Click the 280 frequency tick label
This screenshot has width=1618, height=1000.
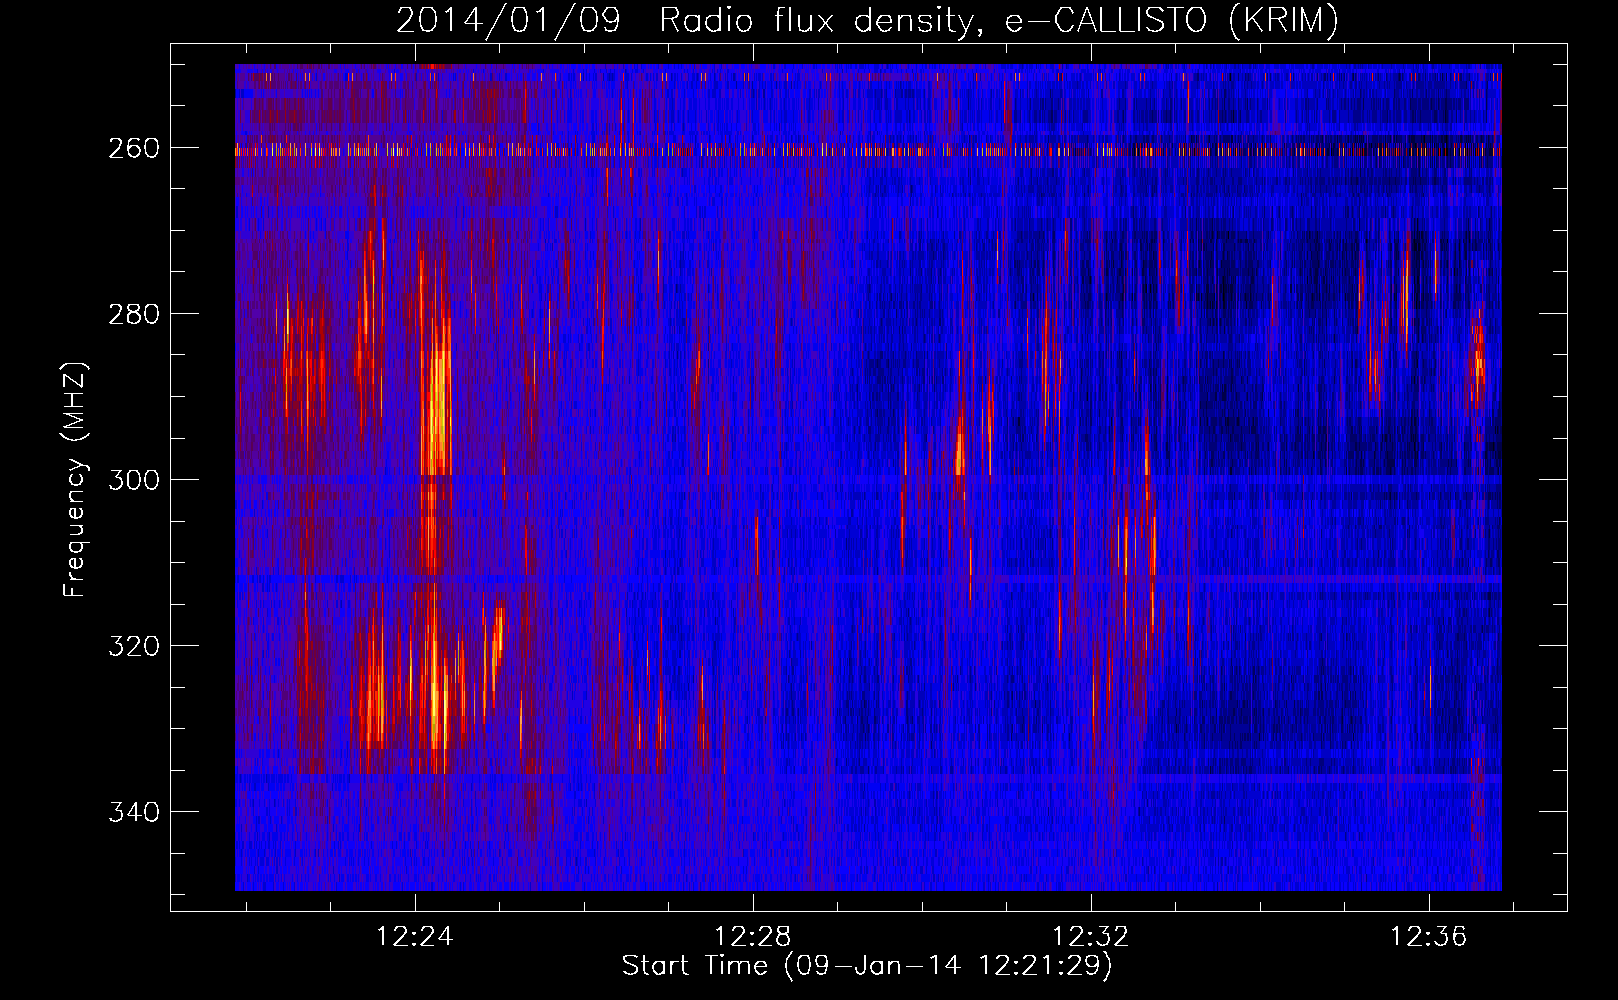[x=134, y=314]
